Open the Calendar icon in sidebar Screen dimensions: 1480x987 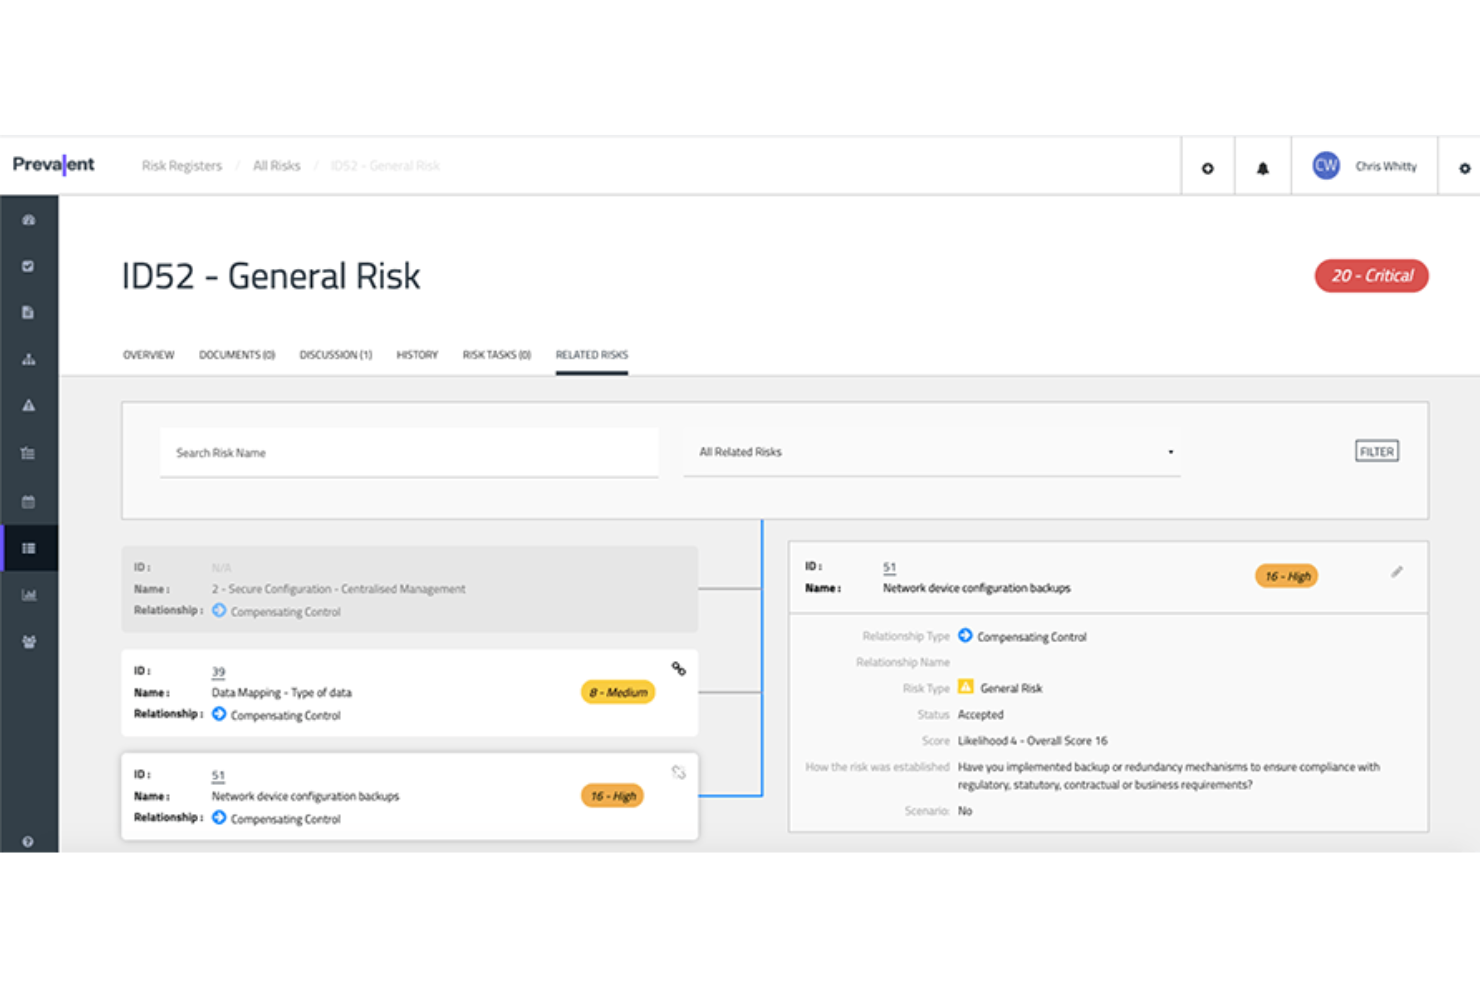tap(29, 500)
